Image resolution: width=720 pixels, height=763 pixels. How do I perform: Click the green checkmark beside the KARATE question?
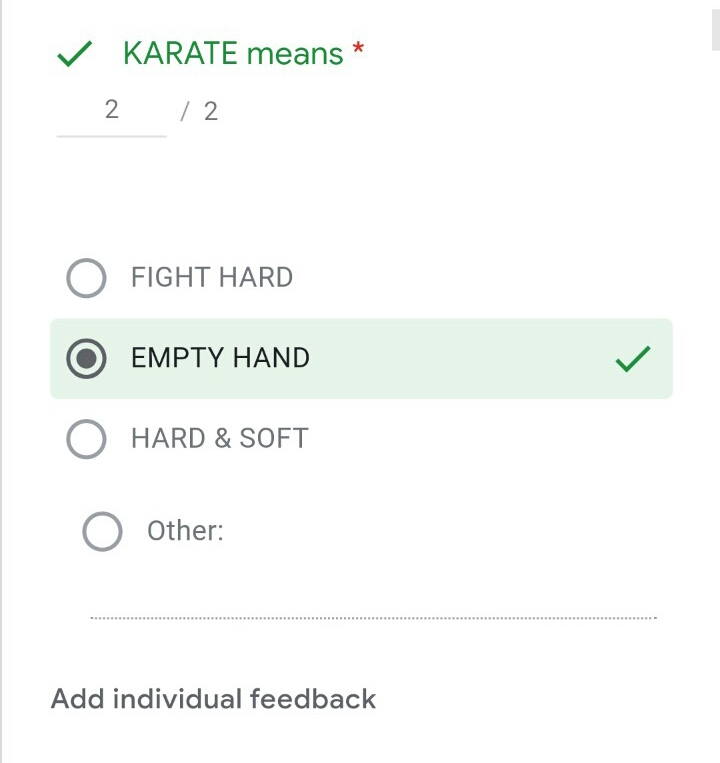(75, 54)
